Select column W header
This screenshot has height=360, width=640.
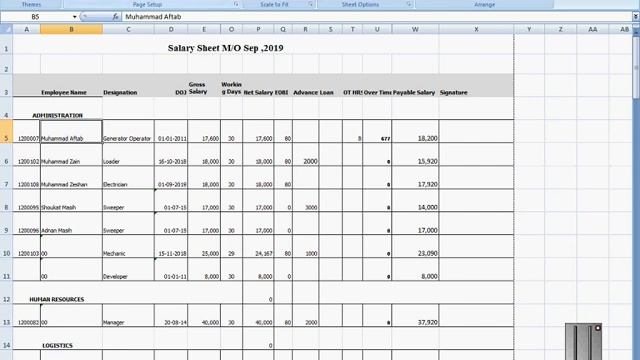[x=415, y=29]
